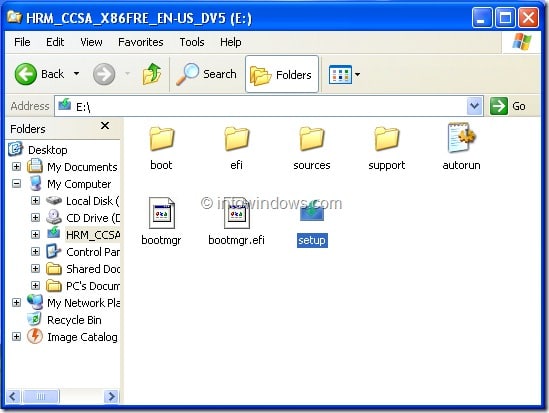Select the bootmgr.efi file icon
Viewport: 549px width, 413px height.
point(237,213)
